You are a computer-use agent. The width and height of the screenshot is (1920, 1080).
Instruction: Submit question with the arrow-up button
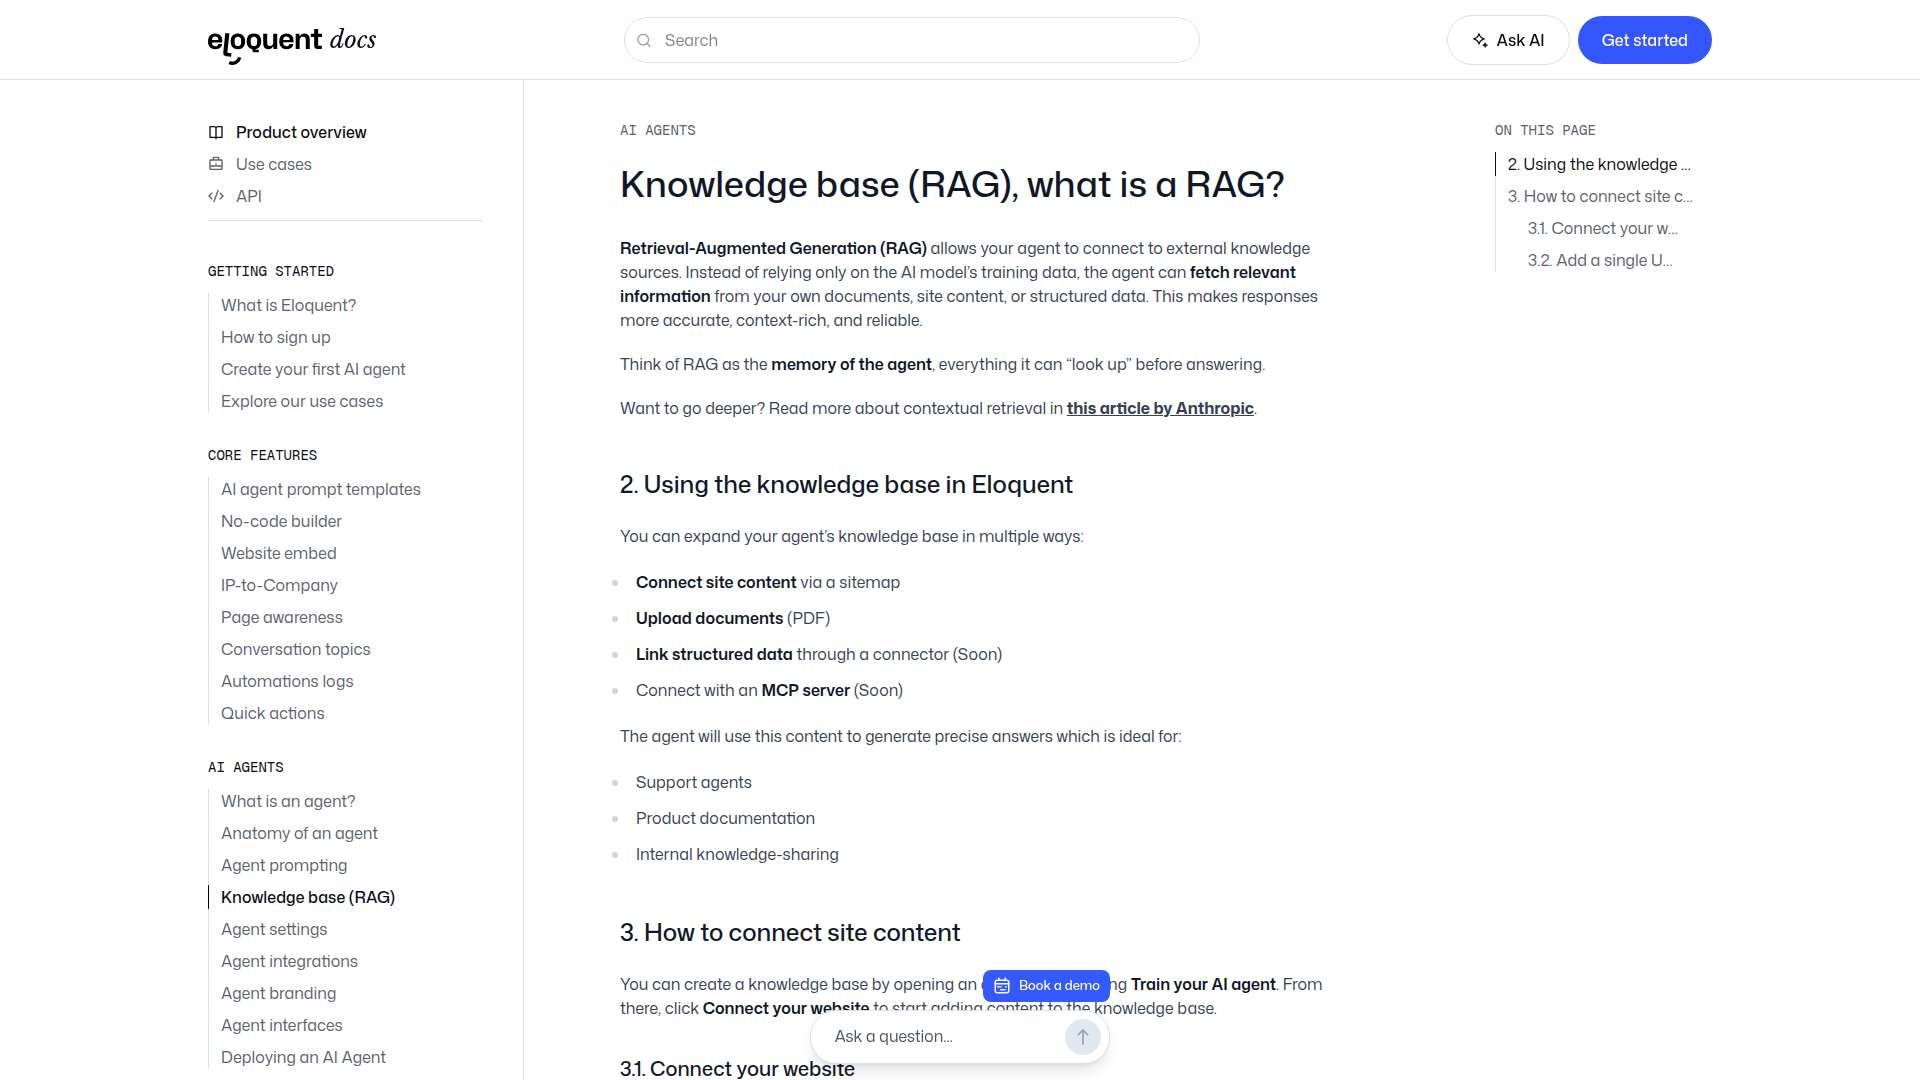tap(1082, 1037)
